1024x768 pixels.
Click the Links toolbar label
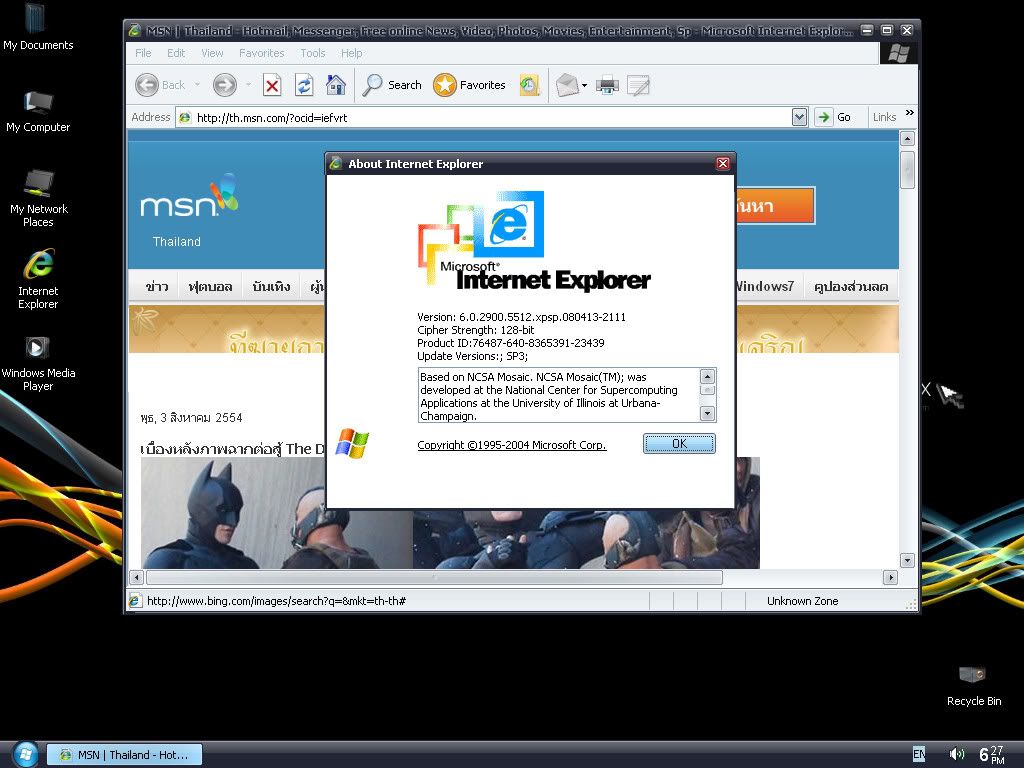(x=884, y=117)
